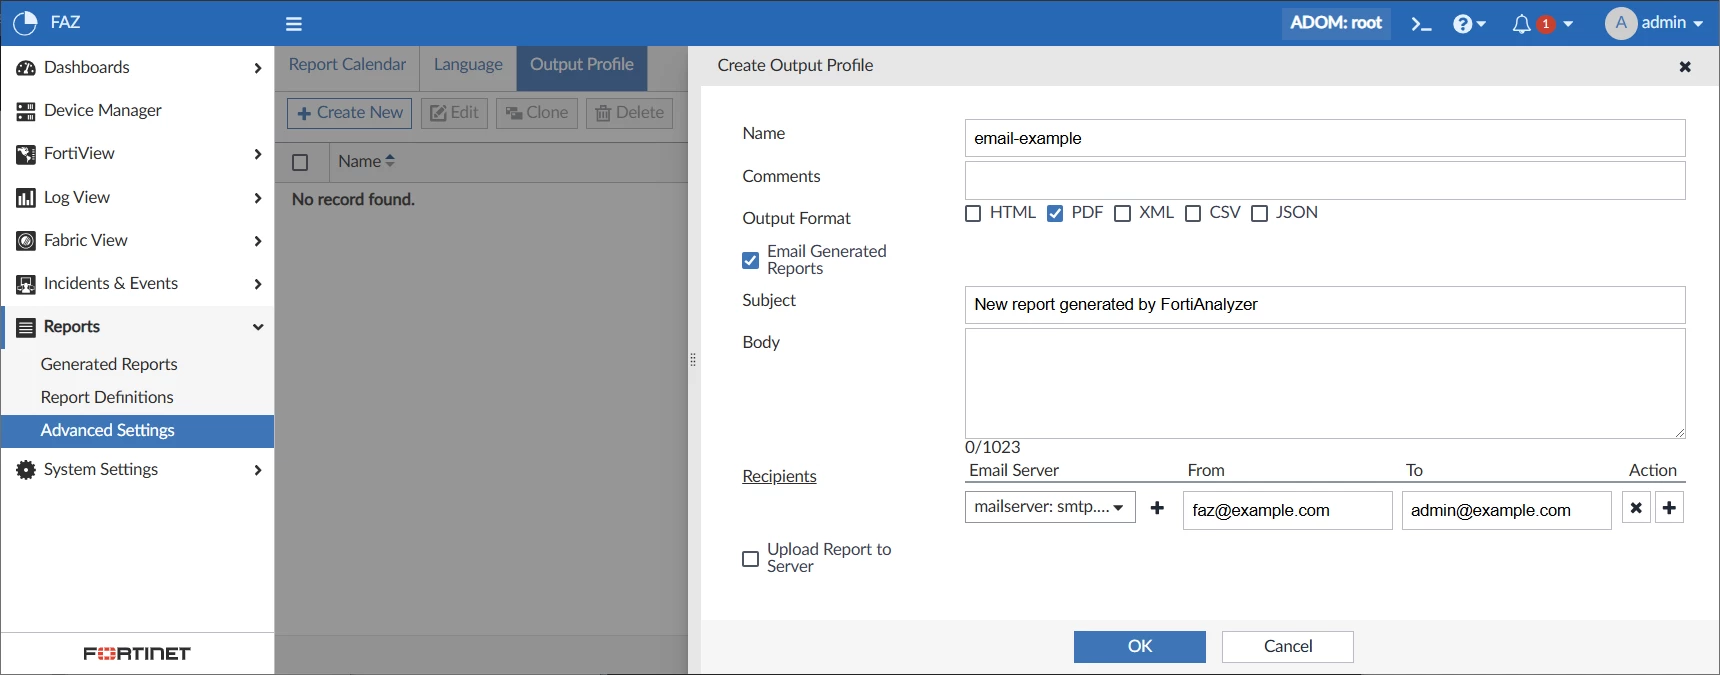Screen dimensions: 1720x675
Task: Enable the HTML output format checkbox
Action: 973,214
